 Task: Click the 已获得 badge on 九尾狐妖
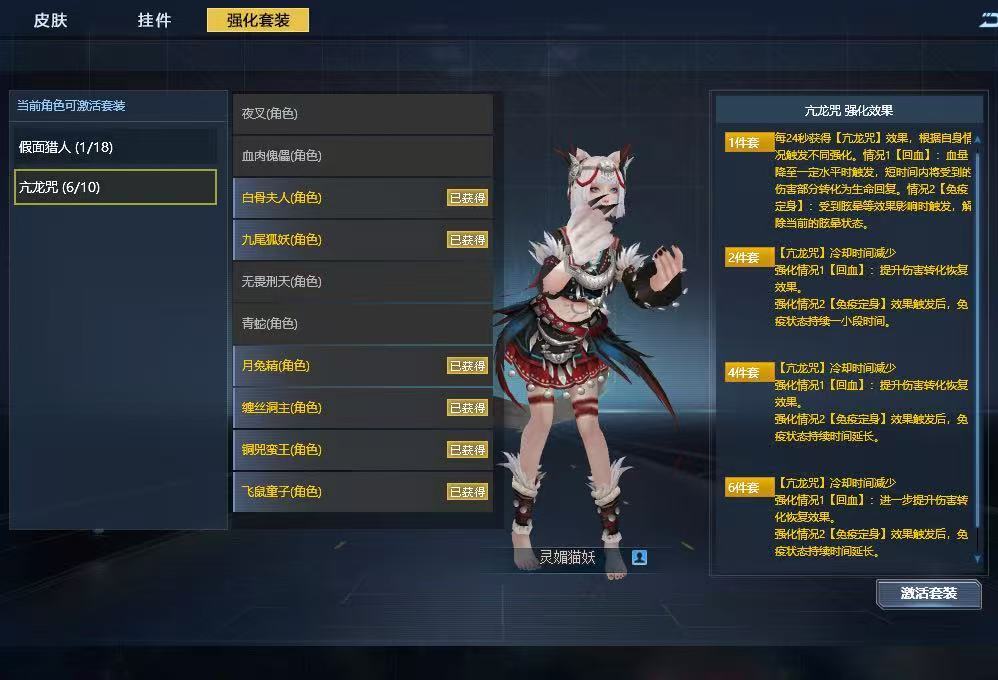click(467, 240)
